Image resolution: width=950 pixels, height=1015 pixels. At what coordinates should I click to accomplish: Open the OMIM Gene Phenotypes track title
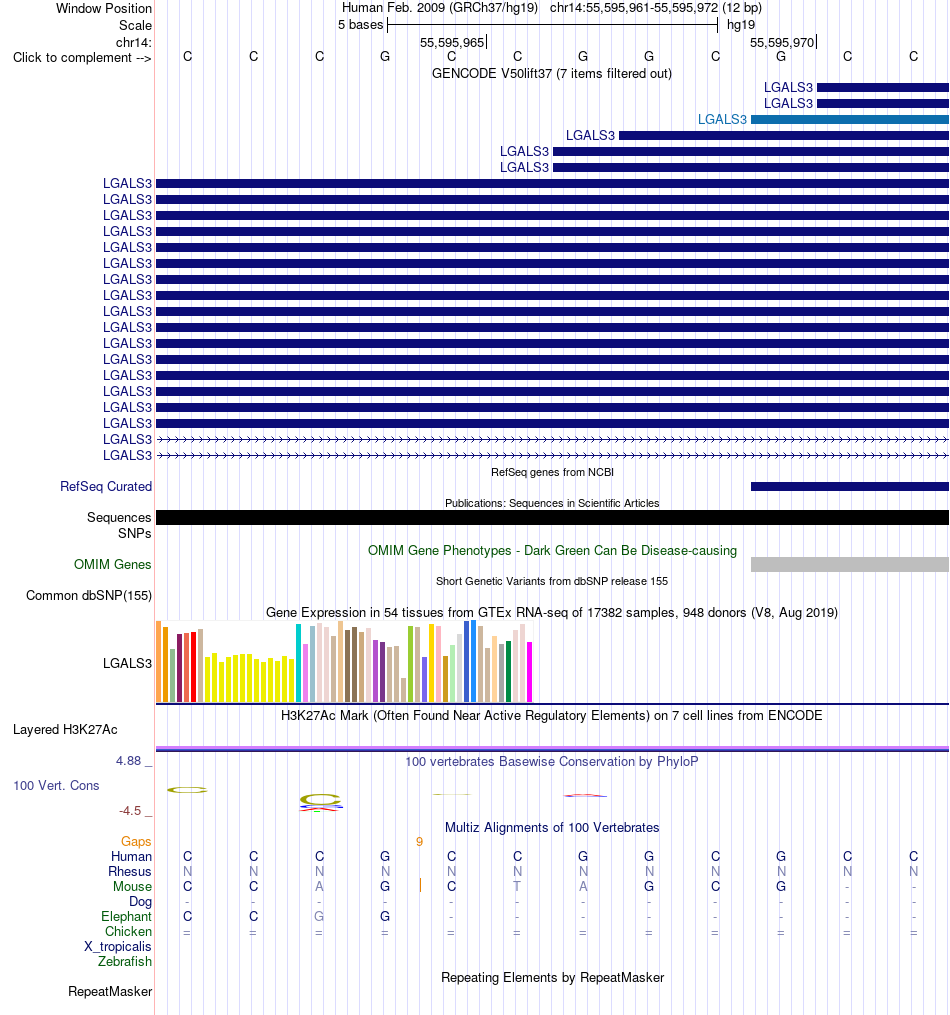click(x=552, y=551)
